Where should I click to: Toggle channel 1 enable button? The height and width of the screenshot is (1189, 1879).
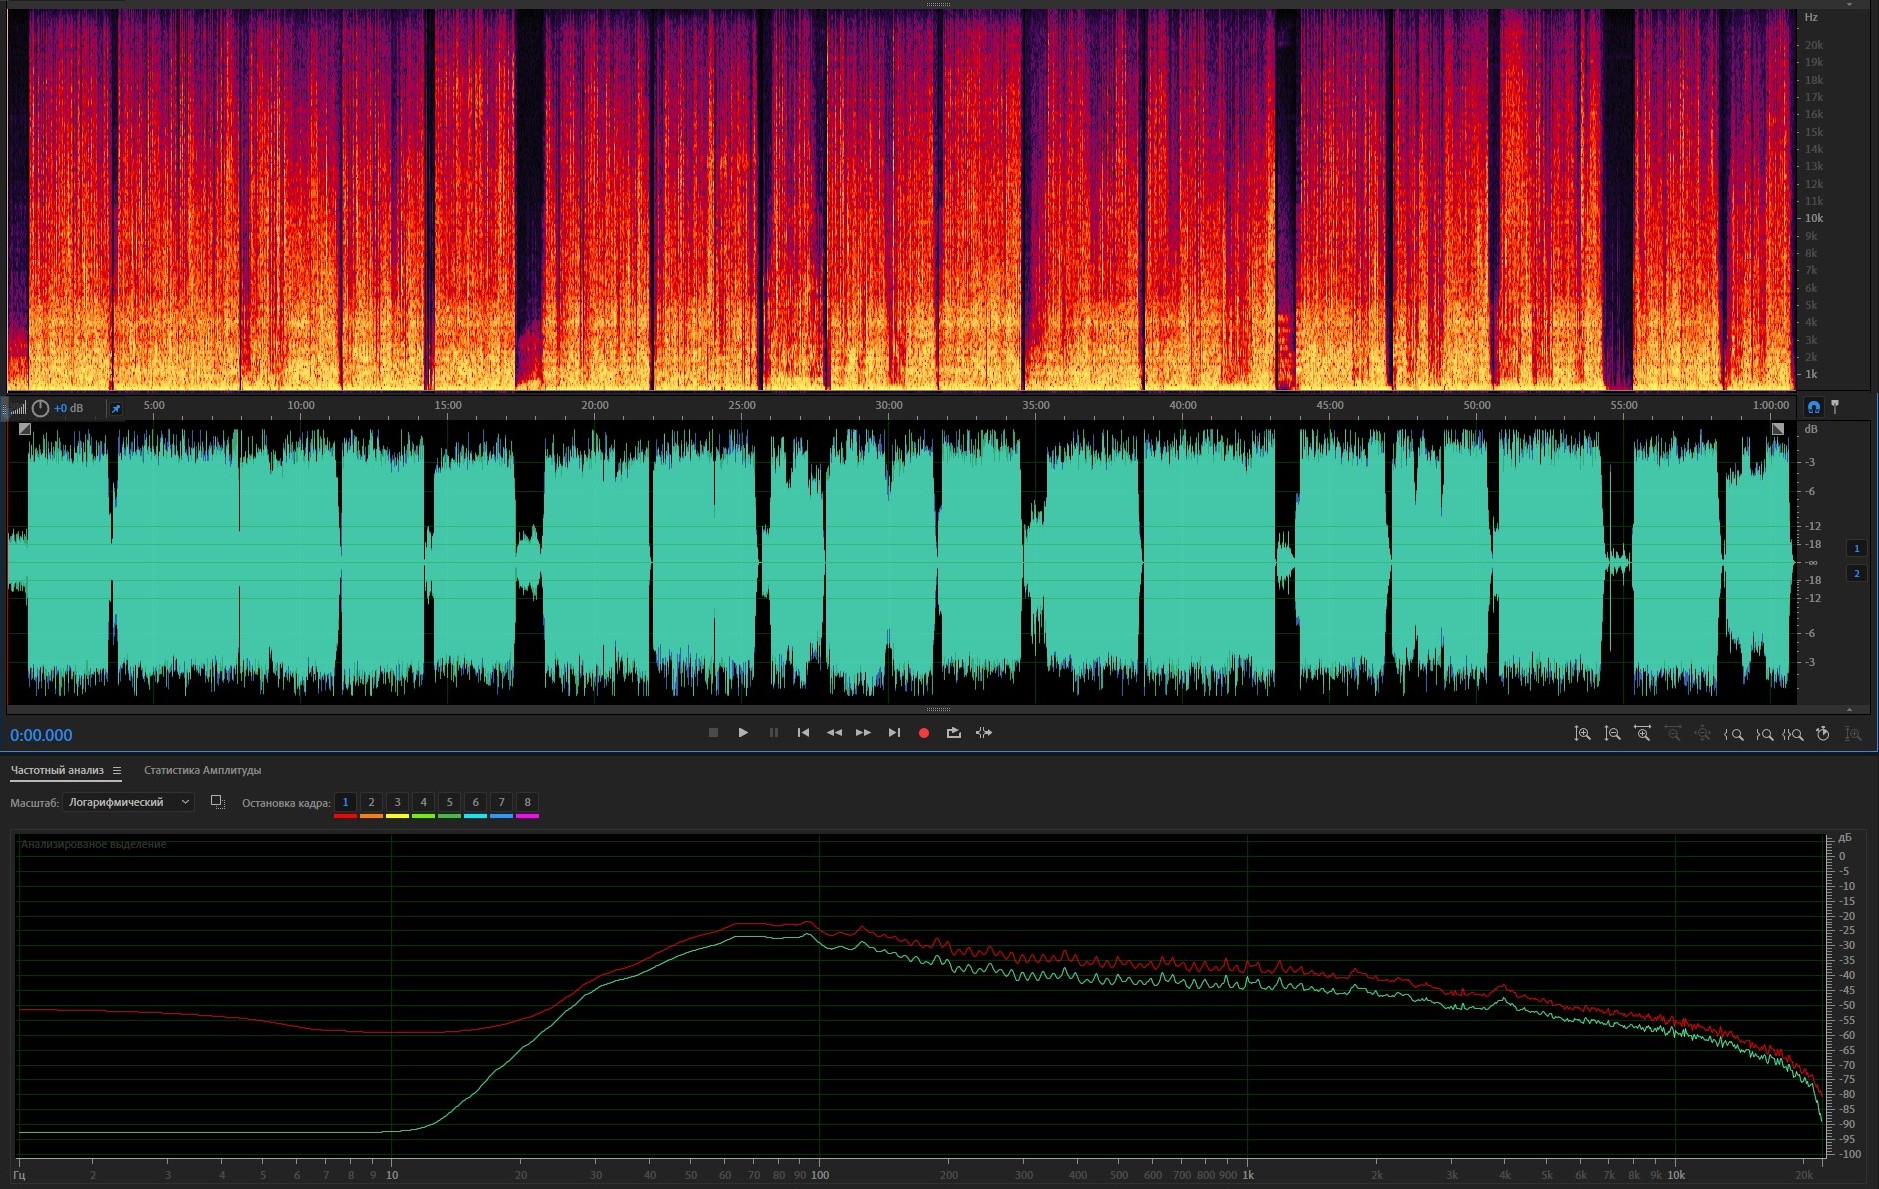point(1856,548)
